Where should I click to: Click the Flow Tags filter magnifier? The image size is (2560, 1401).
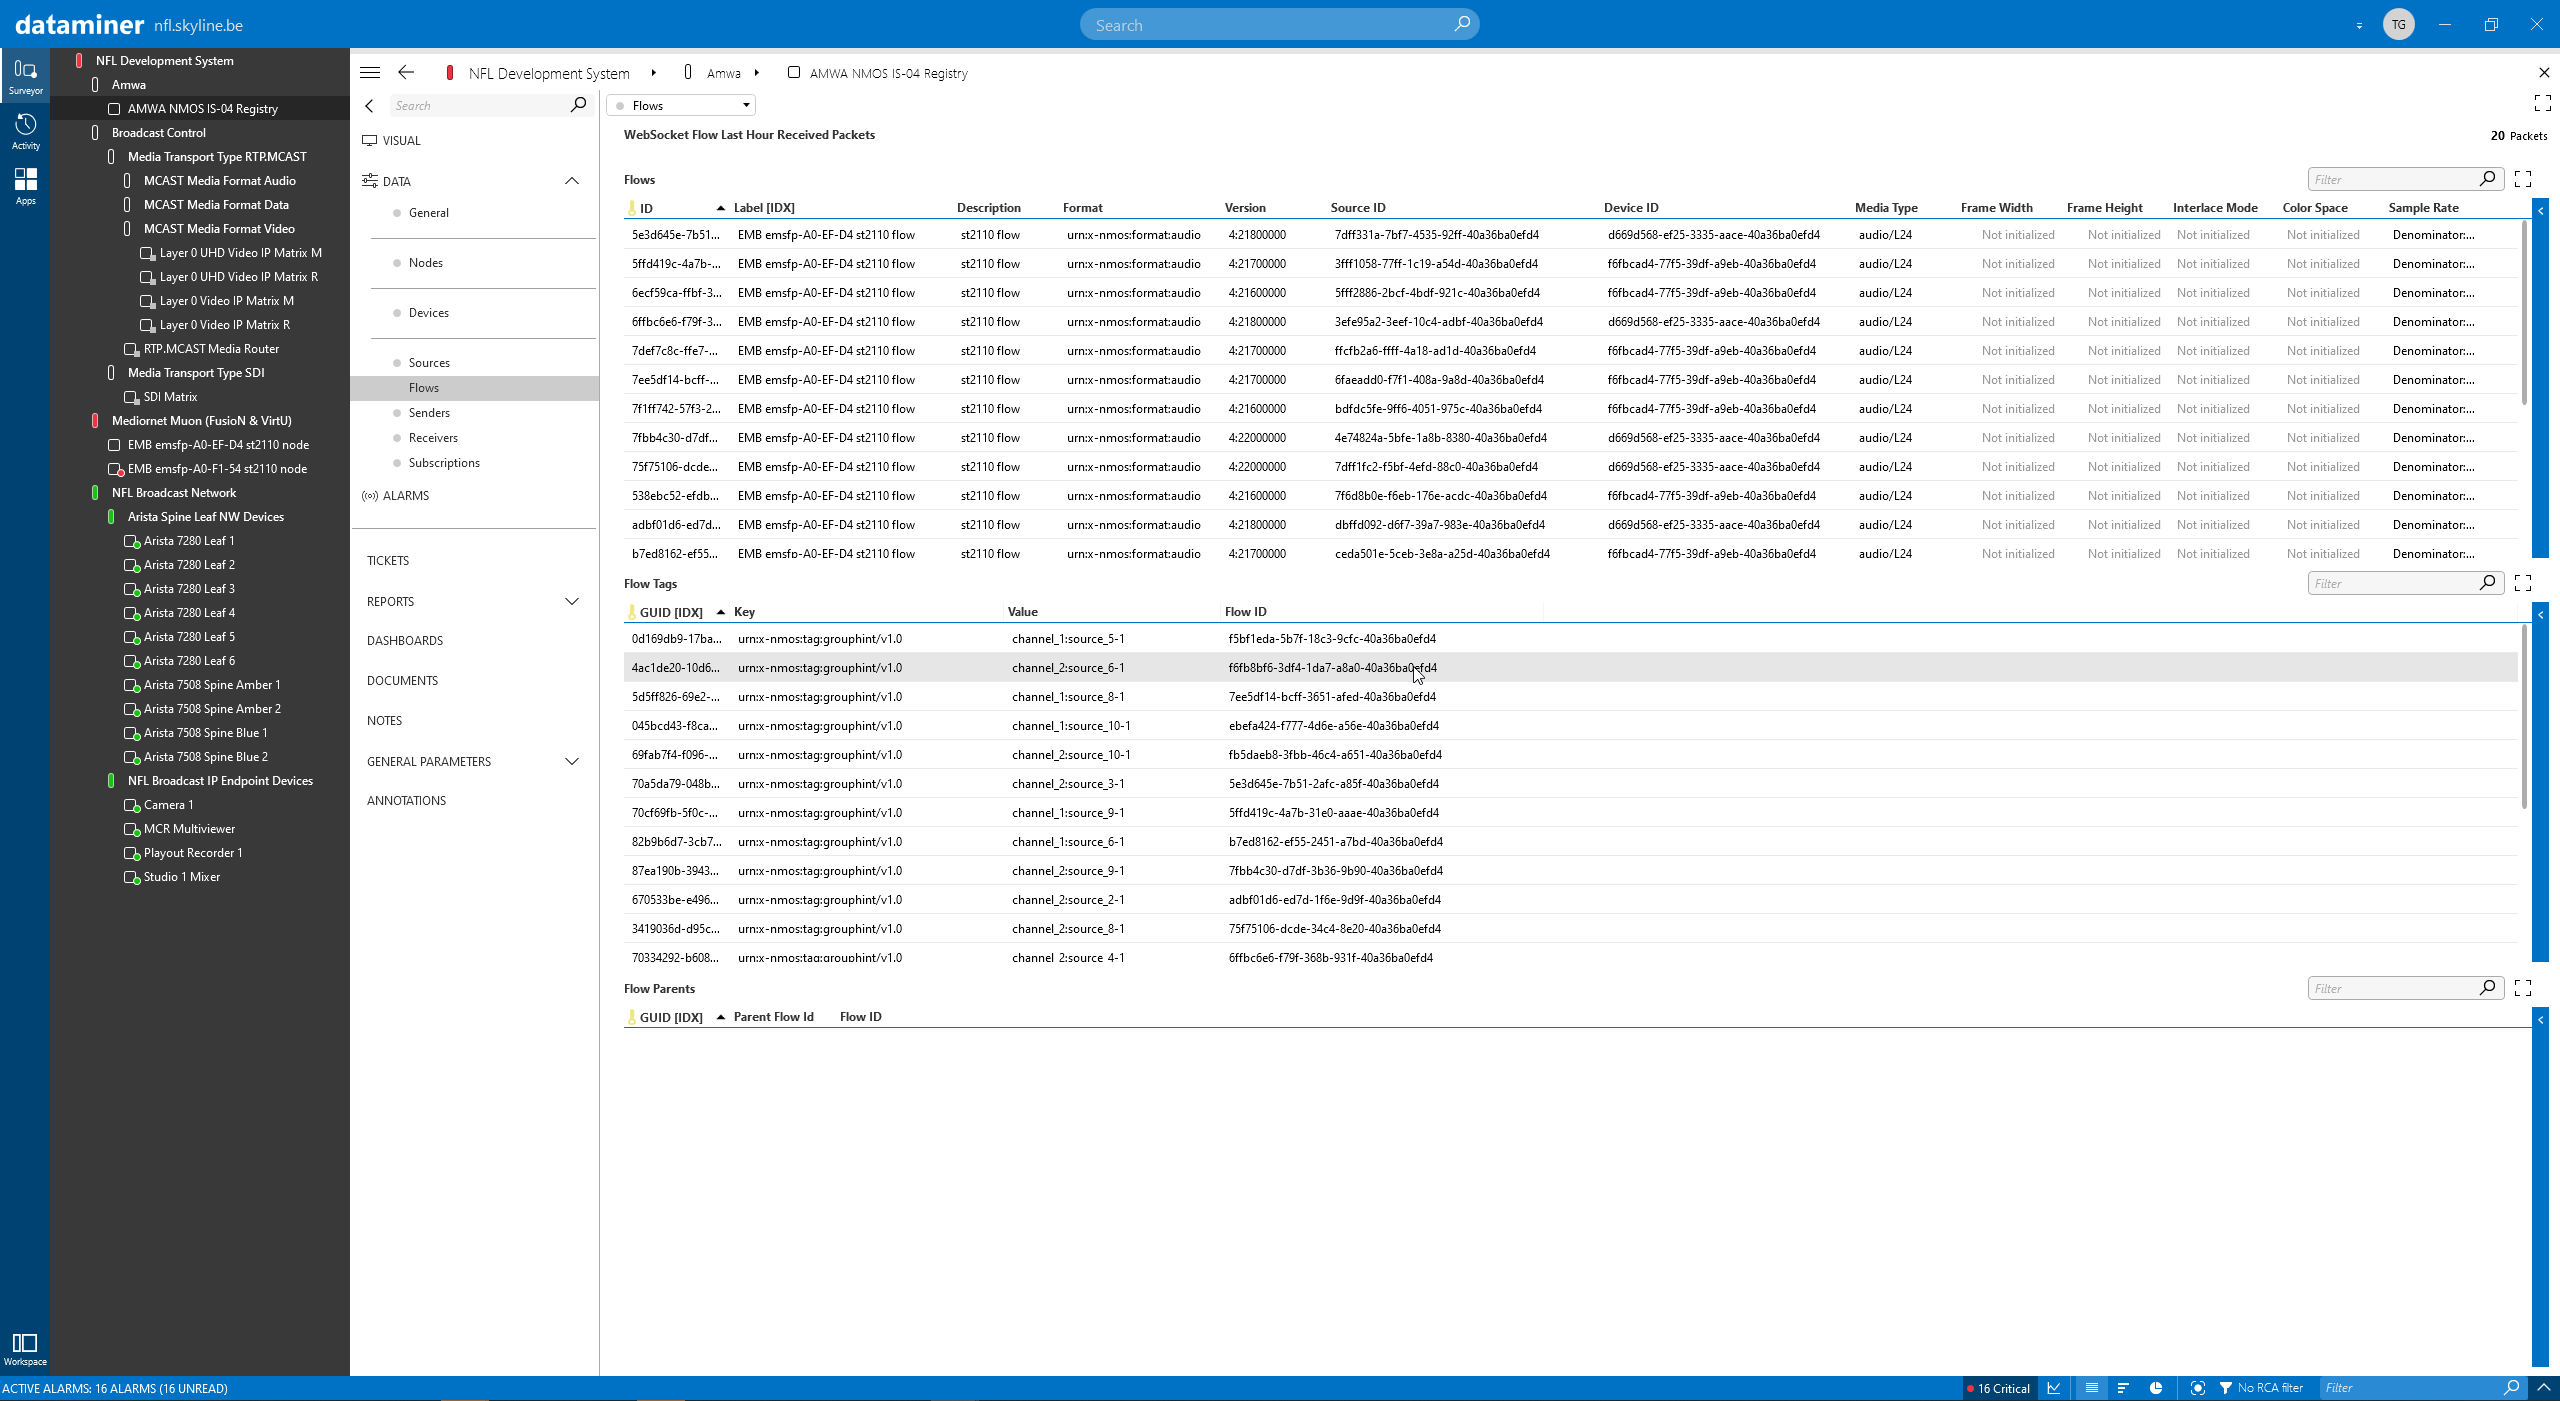(x=2488, y=583)
